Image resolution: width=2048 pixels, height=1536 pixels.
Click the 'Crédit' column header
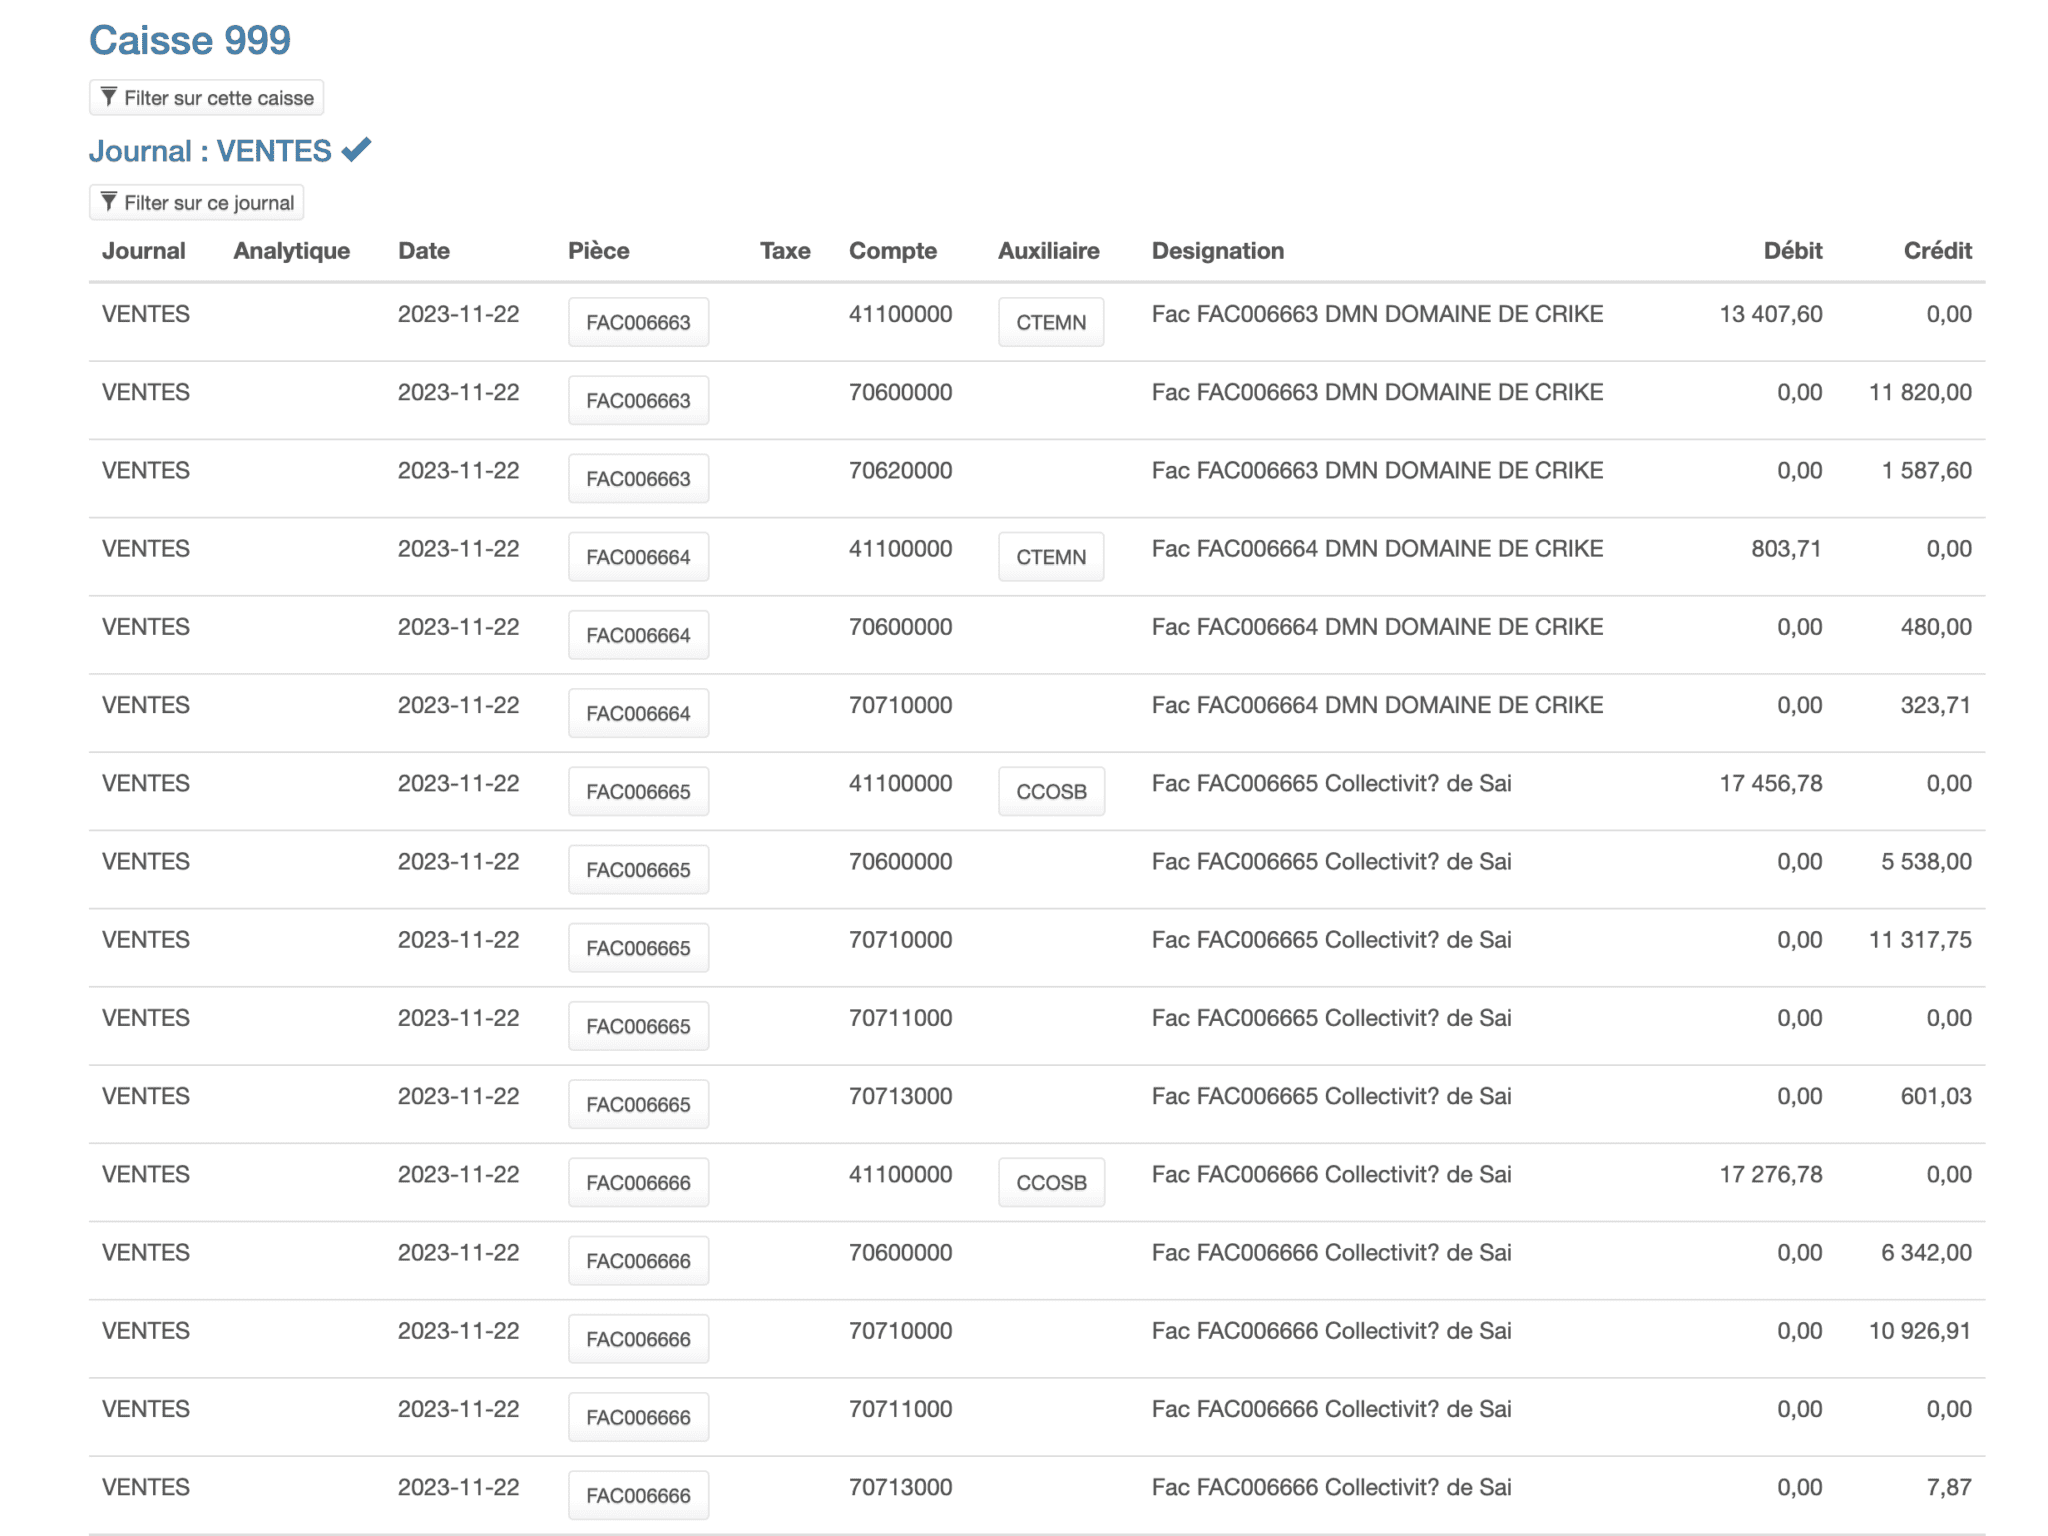coord(1938,251)
